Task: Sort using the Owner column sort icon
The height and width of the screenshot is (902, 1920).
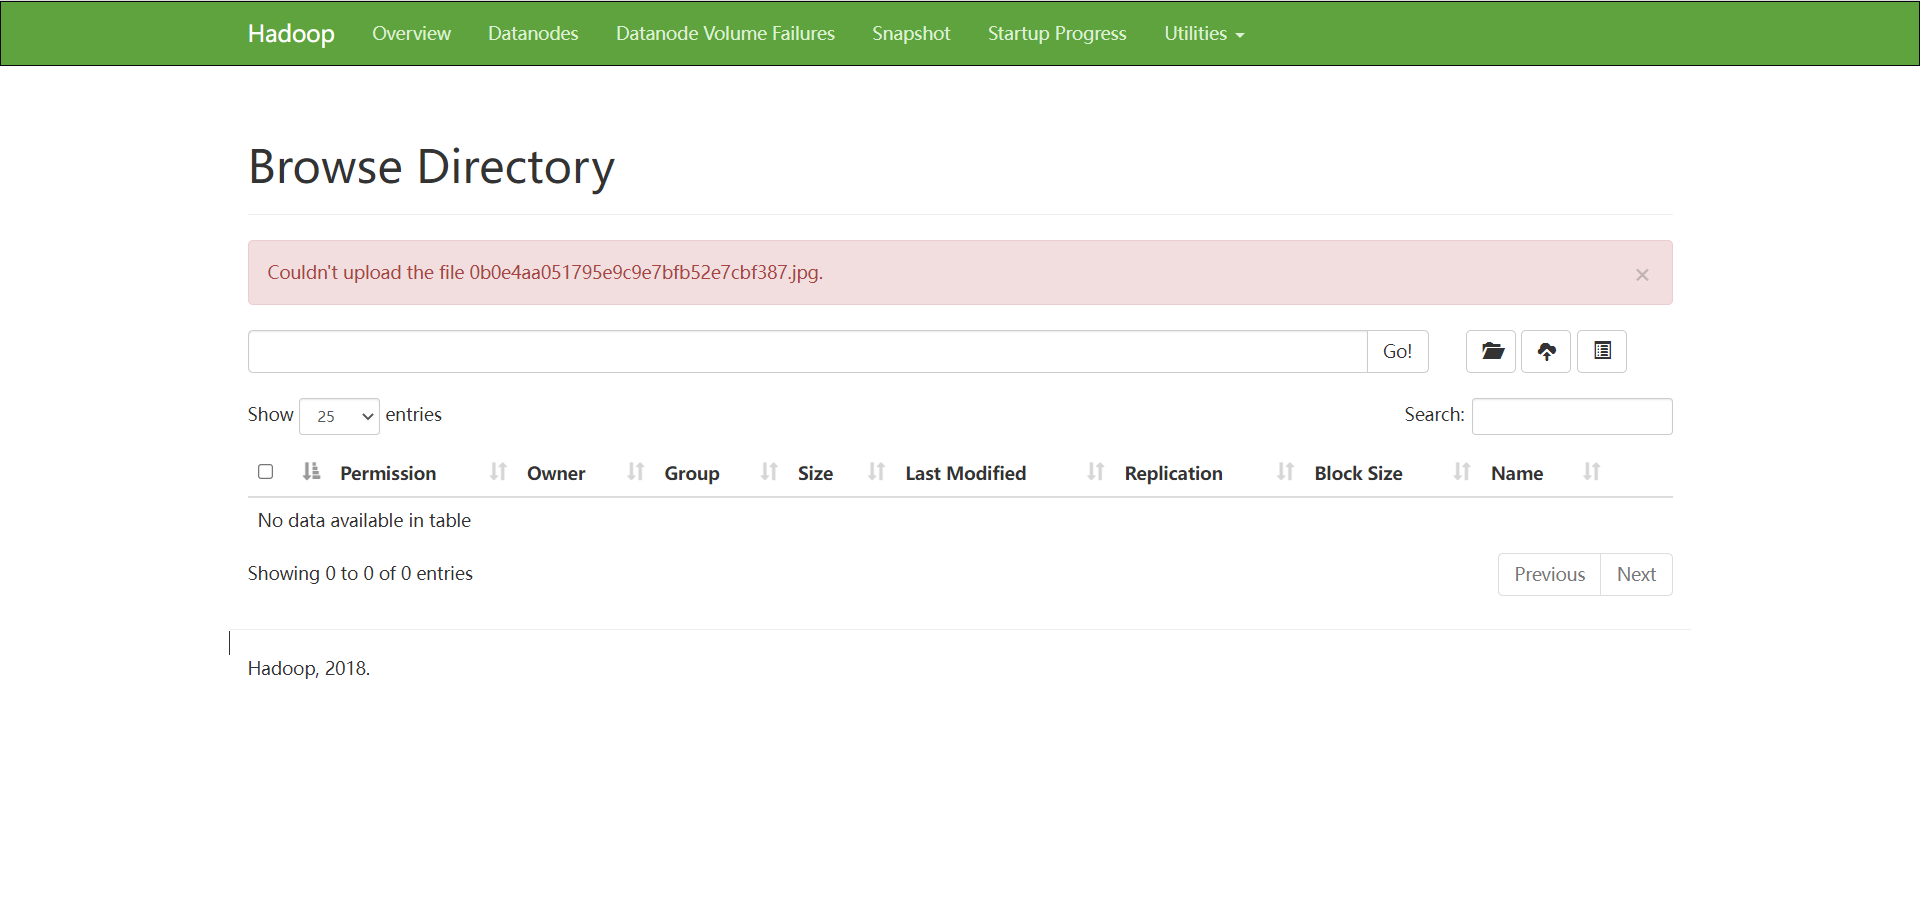Action: tap(634, 472)
